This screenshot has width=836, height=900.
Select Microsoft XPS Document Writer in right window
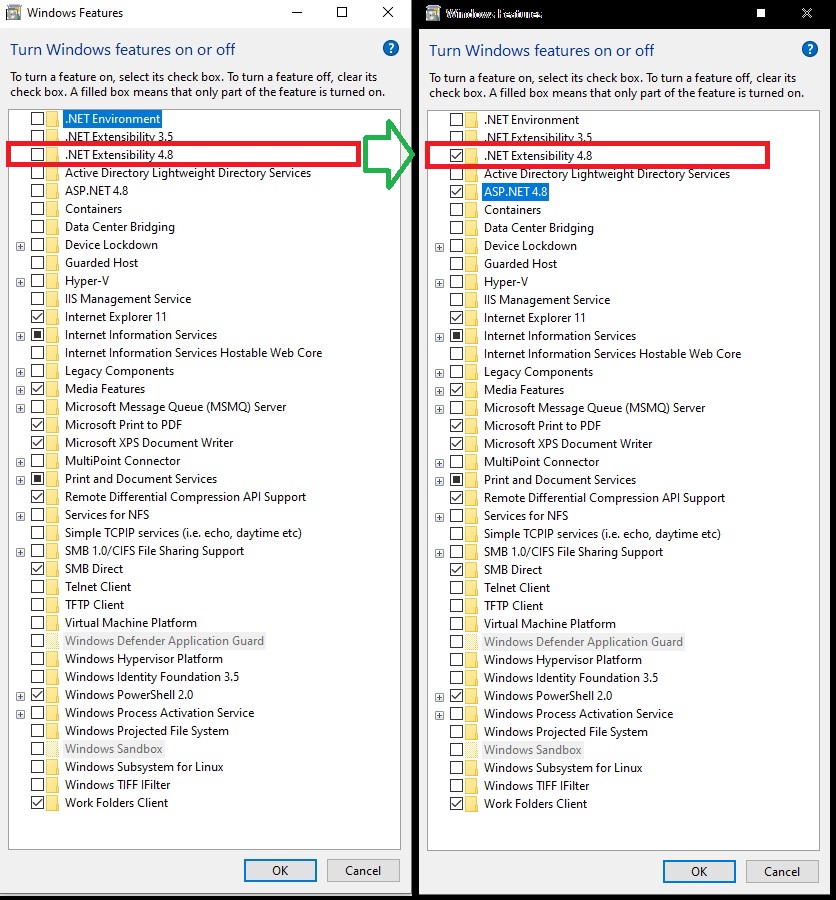[568, 444]
